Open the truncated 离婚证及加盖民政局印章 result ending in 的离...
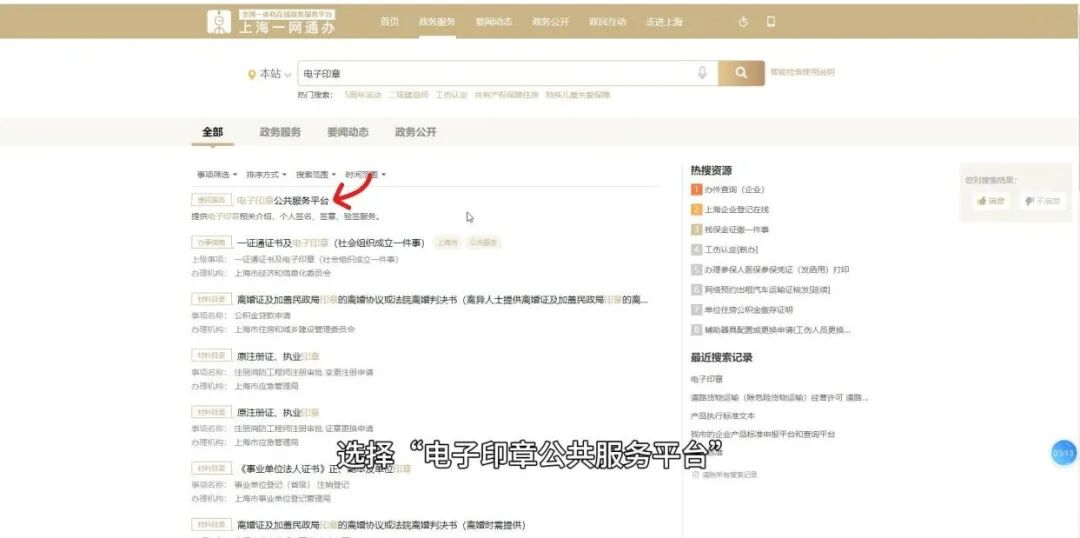1080x538 pixels. [x=443, y=300]
